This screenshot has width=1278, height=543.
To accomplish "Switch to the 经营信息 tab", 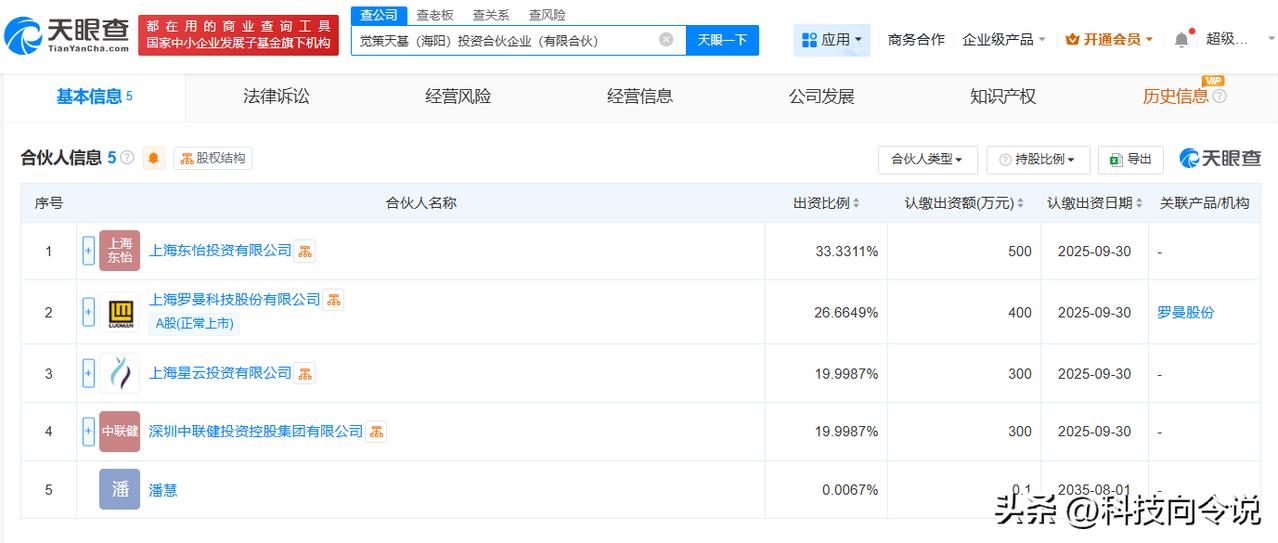I will coord(640,97).
